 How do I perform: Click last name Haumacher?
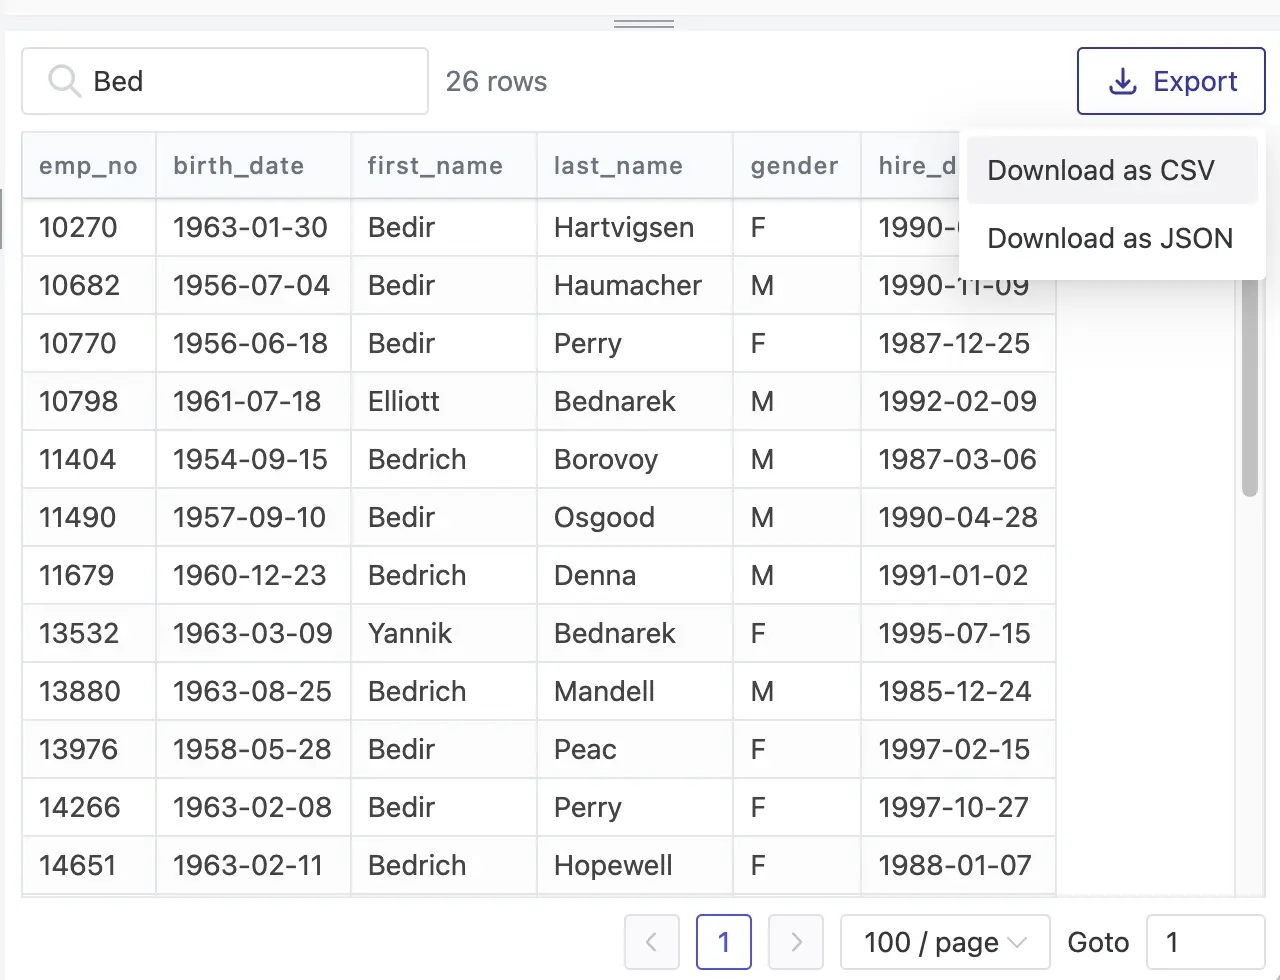[x=628, y=285]
